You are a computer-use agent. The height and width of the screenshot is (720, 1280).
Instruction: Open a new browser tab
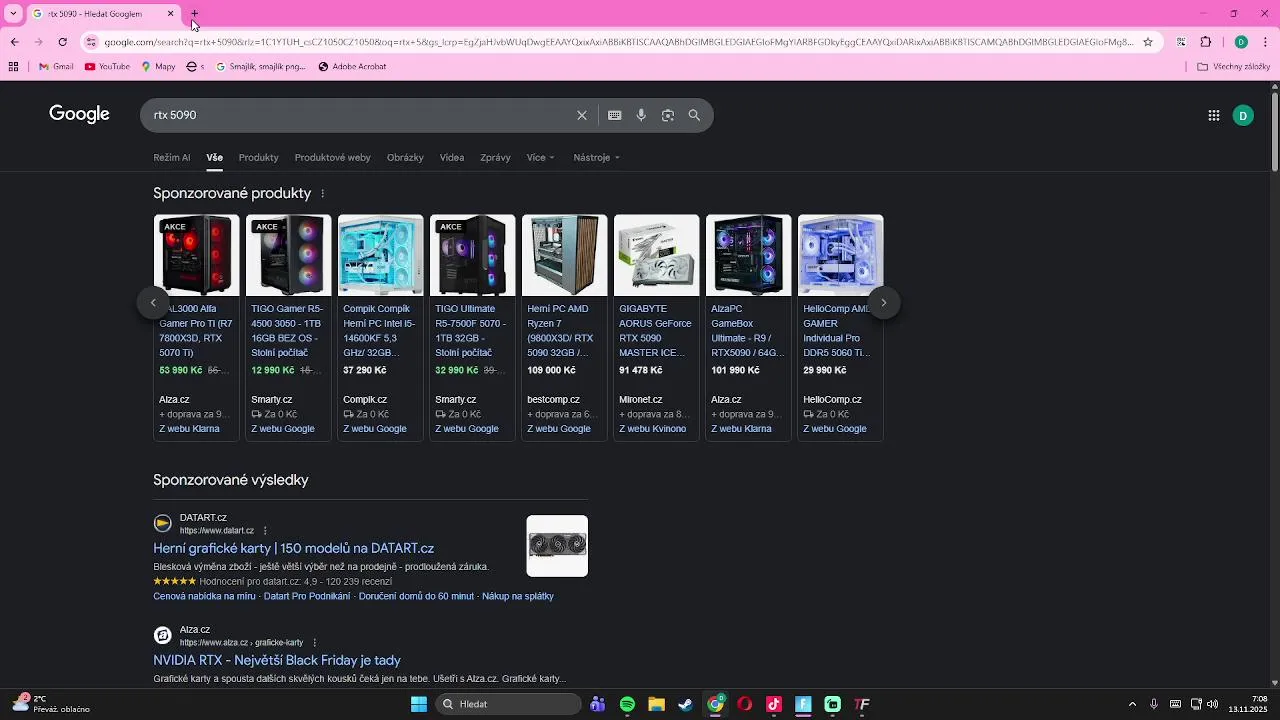pos(195,14)
